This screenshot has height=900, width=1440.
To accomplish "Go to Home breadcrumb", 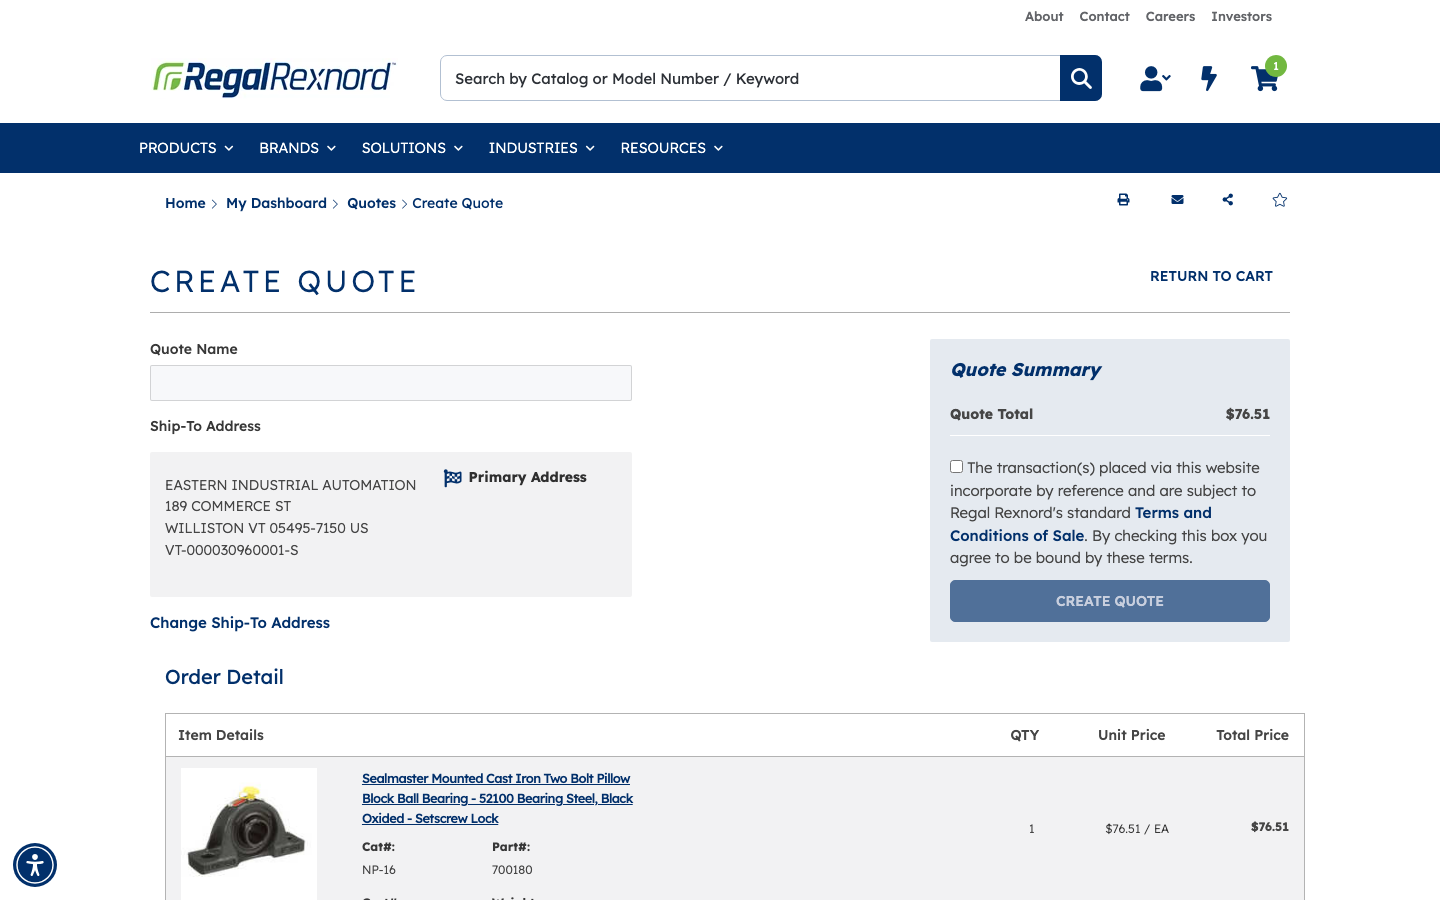I will tap(185, 203).
